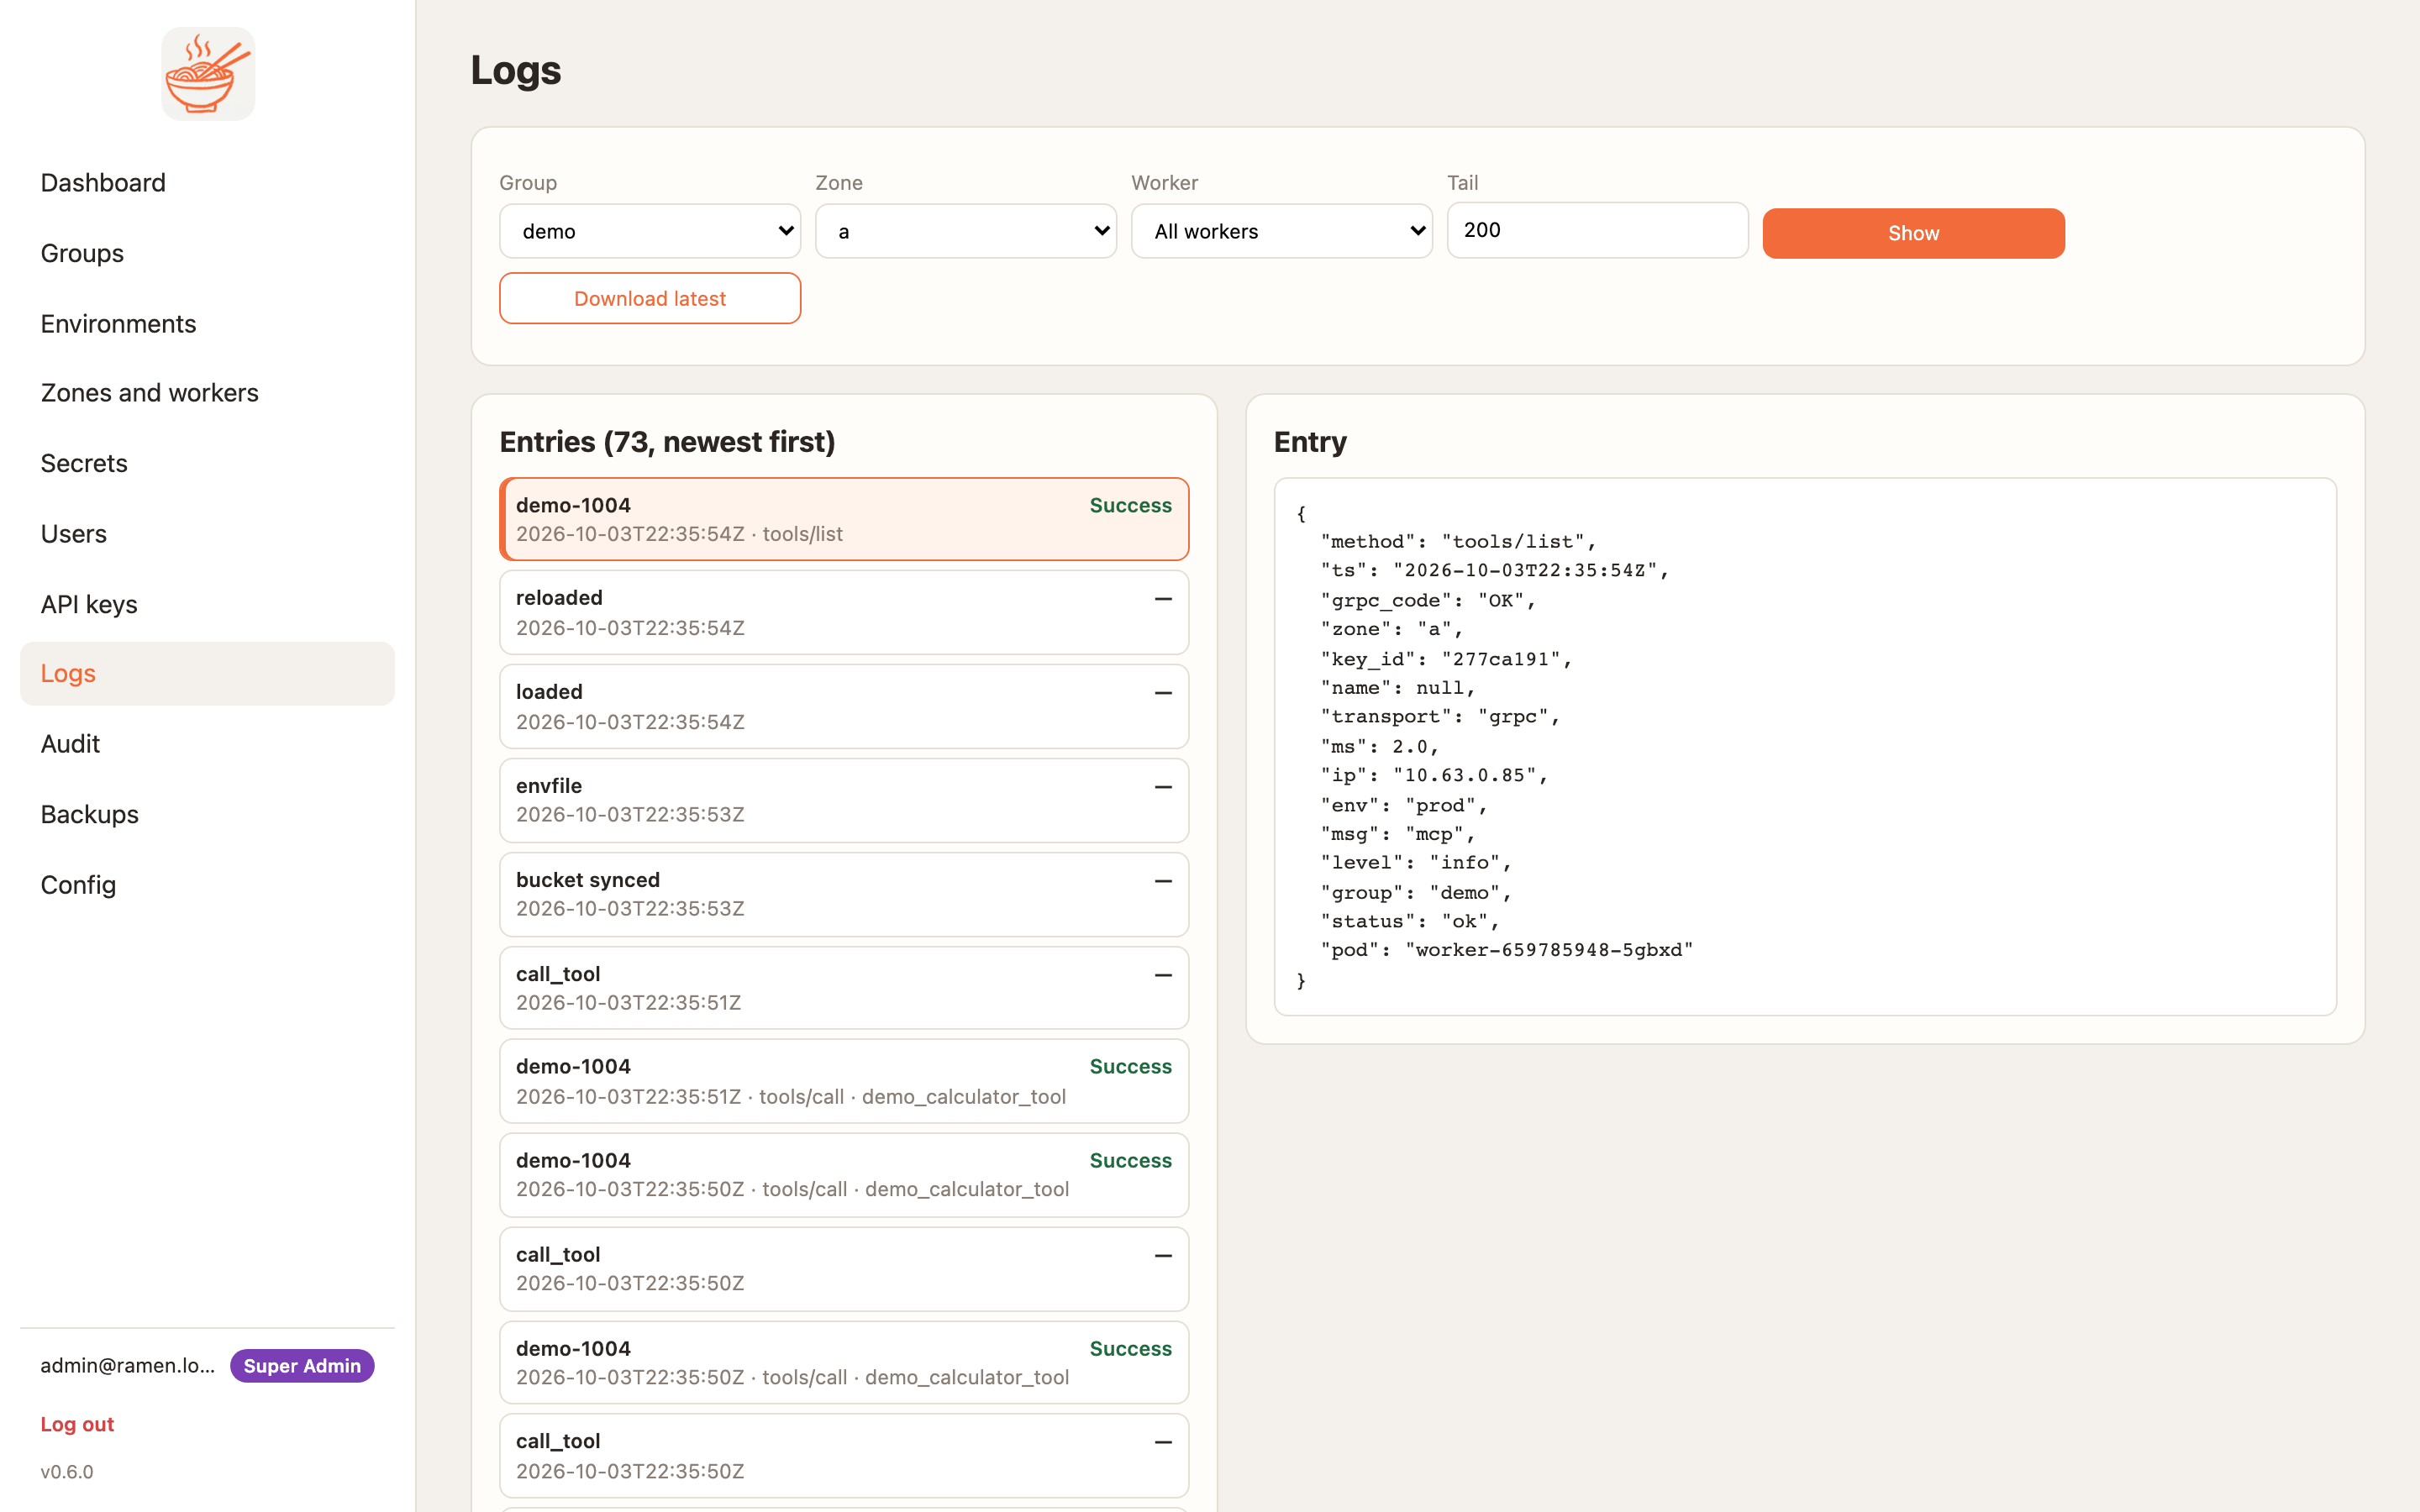Click the orange Show button
The width and height of the screenshot is (2420, 1512).
[1913, 233]
